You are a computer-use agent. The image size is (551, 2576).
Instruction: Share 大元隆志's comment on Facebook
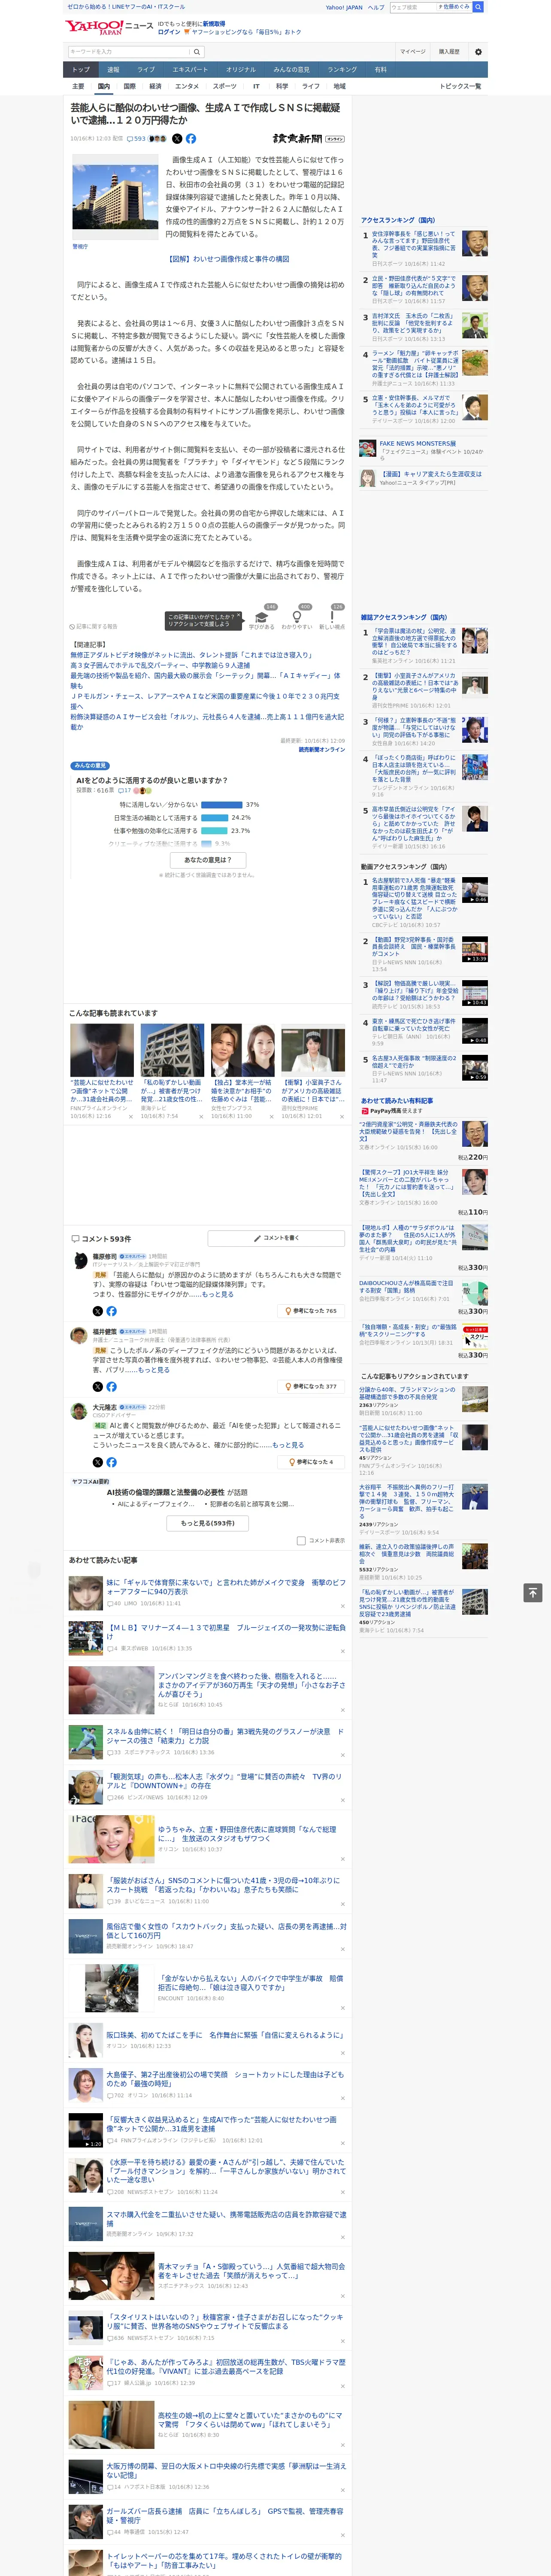pos(111,1462)
